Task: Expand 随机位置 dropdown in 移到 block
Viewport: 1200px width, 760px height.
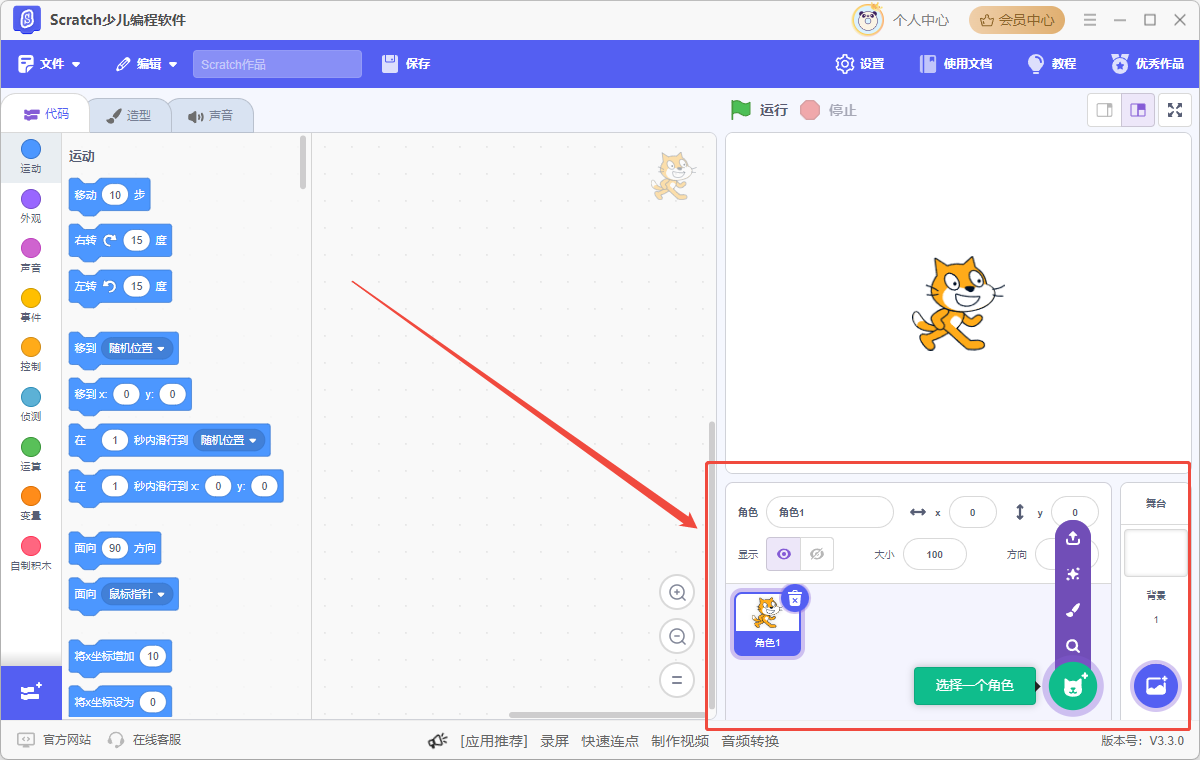Action: (138, 348)
